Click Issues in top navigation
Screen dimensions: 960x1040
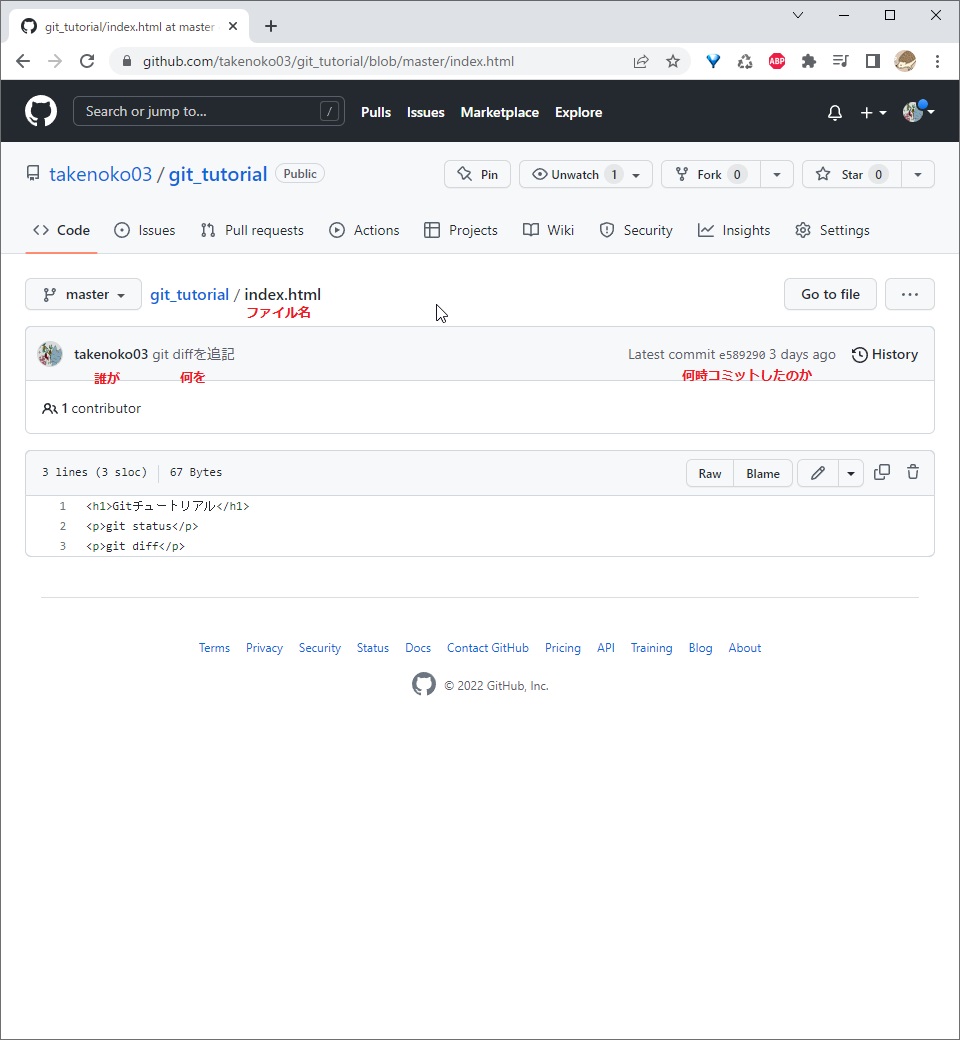pos(425,113)
